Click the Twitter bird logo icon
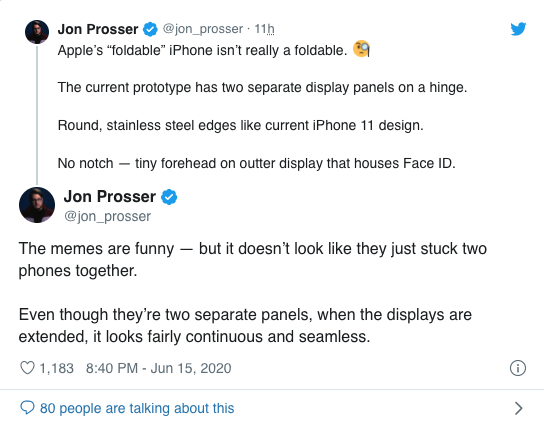The image size is (544, 424). pos(518,29)
